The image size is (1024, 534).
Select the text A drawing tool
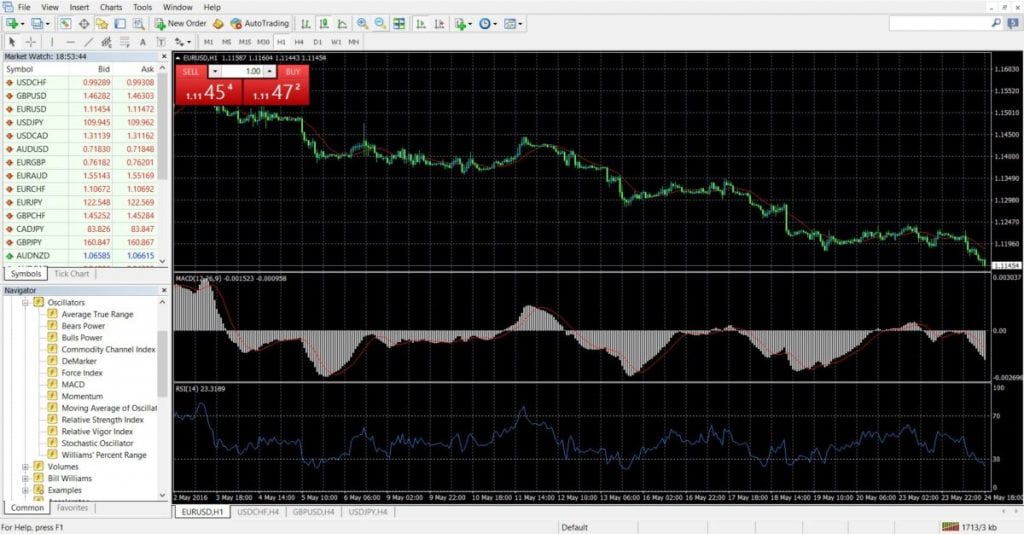pos(142,42)
